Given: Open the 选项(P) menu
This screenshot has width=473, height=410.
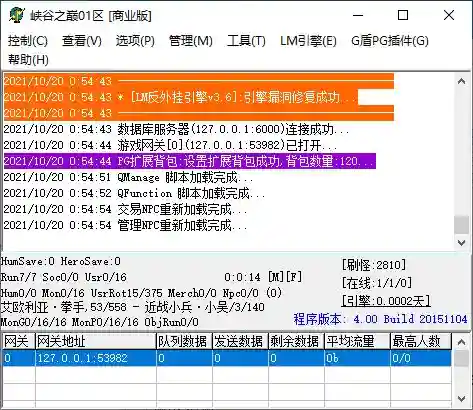Looking at the screenshot, I should click(x=135, y=41).
